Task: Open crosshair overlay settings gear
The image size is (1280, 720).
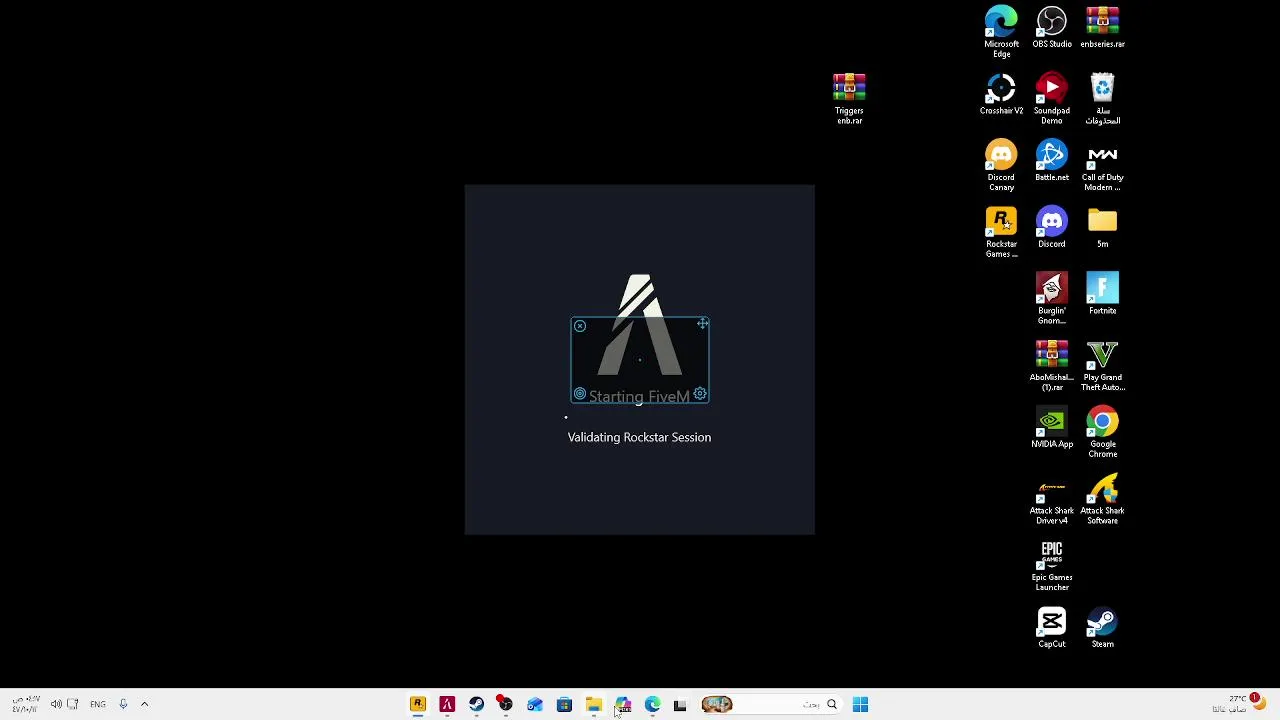Action: point(700,394)
